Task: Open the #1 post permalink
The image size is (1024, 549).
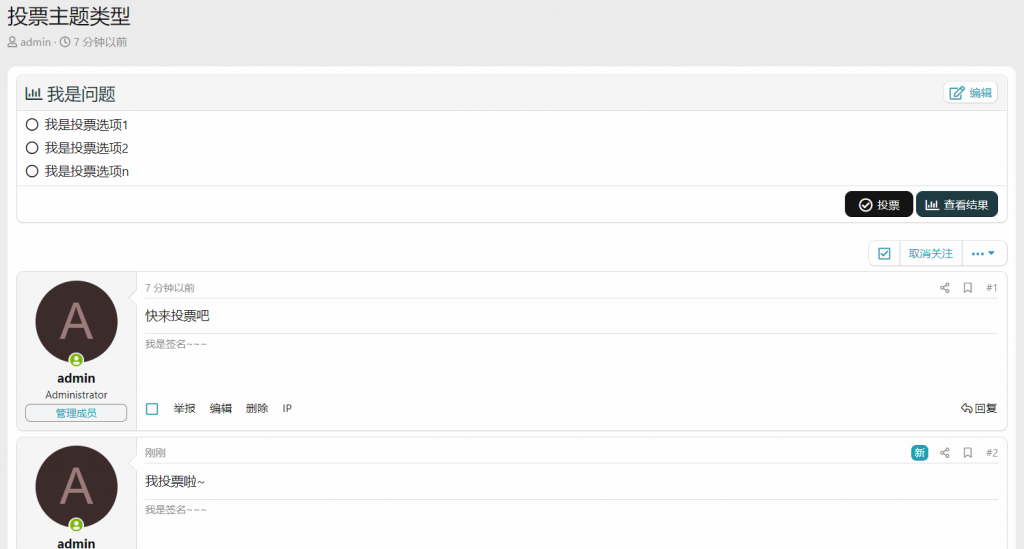Action: click(x=992, y=288)
